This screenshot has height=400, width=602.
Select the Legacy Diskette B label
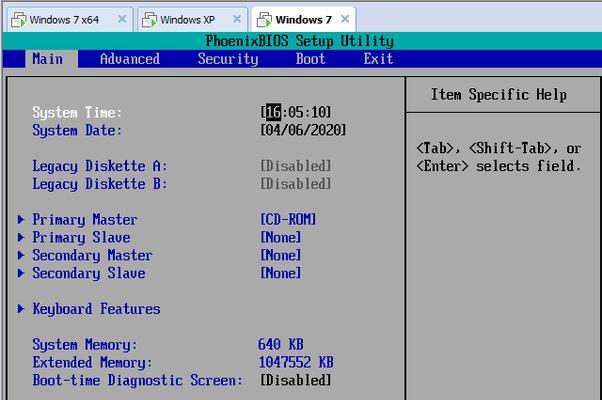100,184
